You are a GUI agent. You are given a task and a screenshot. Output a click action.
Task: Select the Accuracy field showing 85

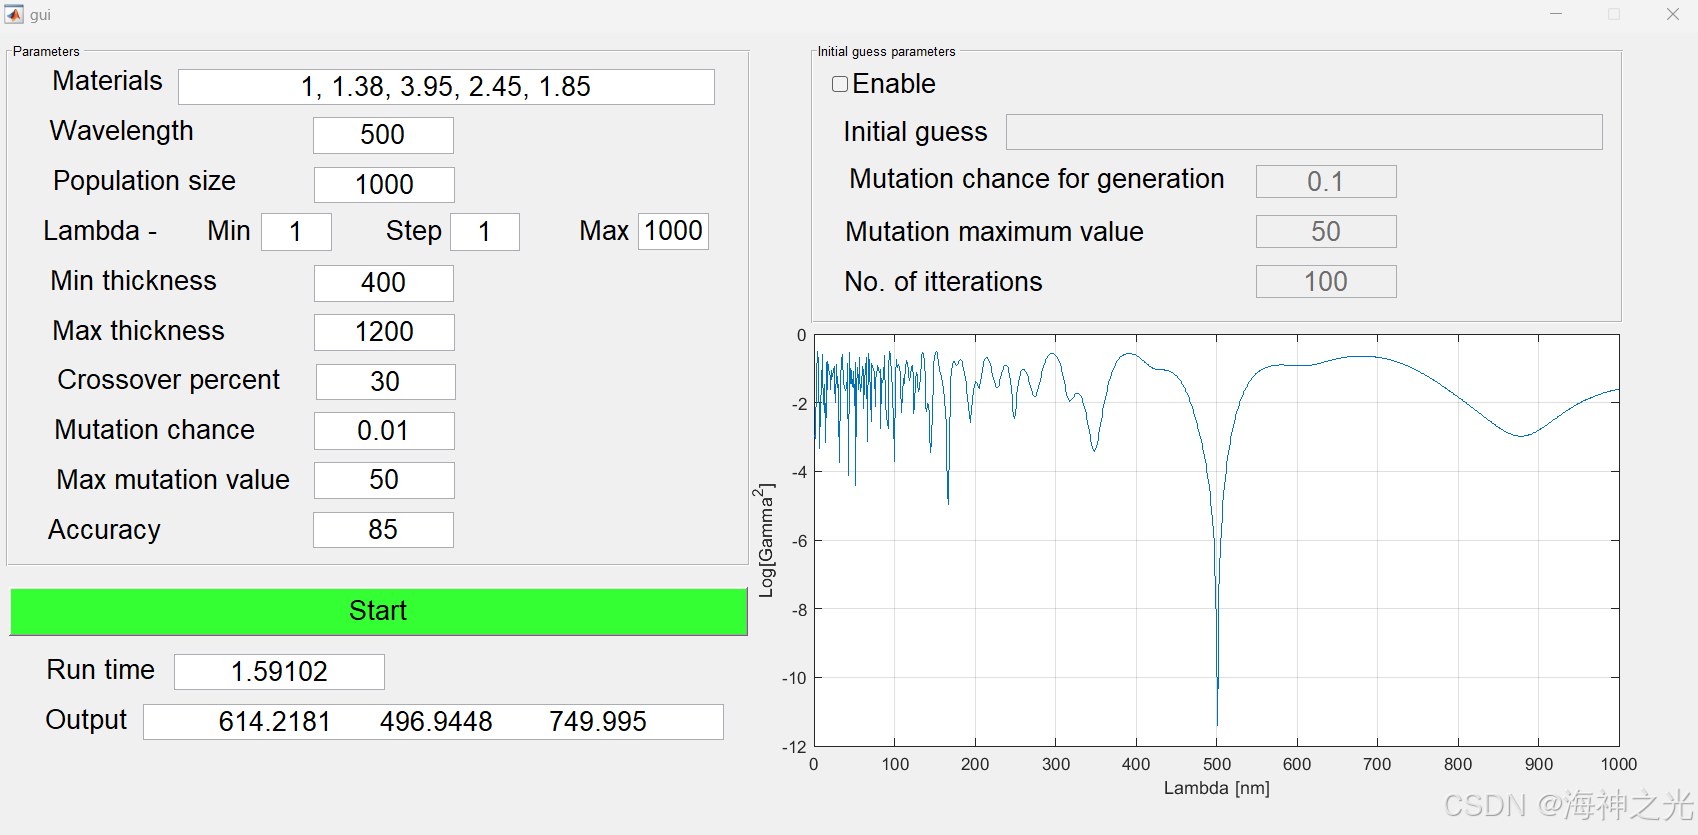click(x=383, y=530)
